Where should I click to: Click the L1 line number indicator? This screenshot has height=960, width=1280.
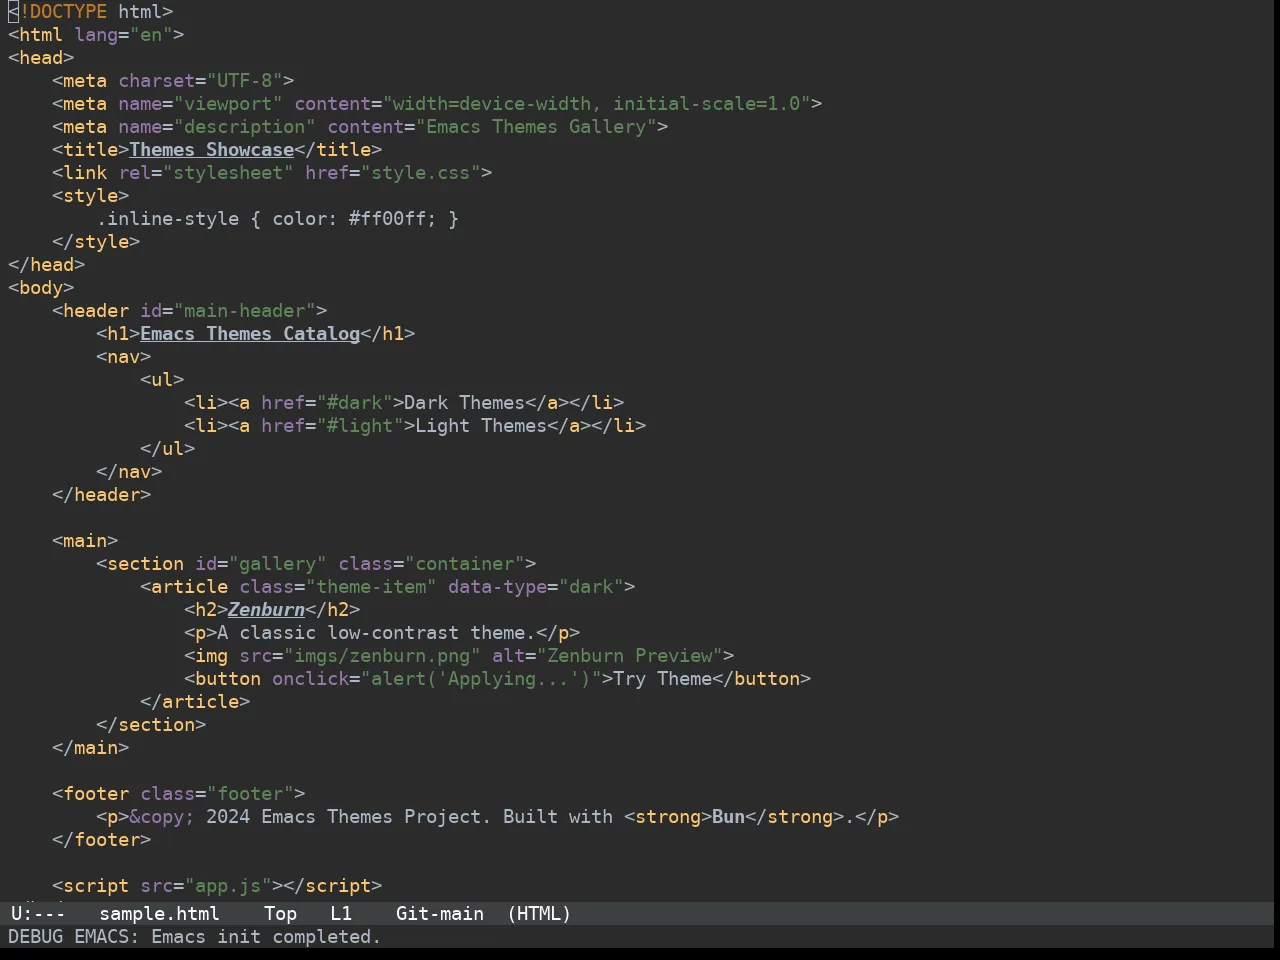click(341, 914)
